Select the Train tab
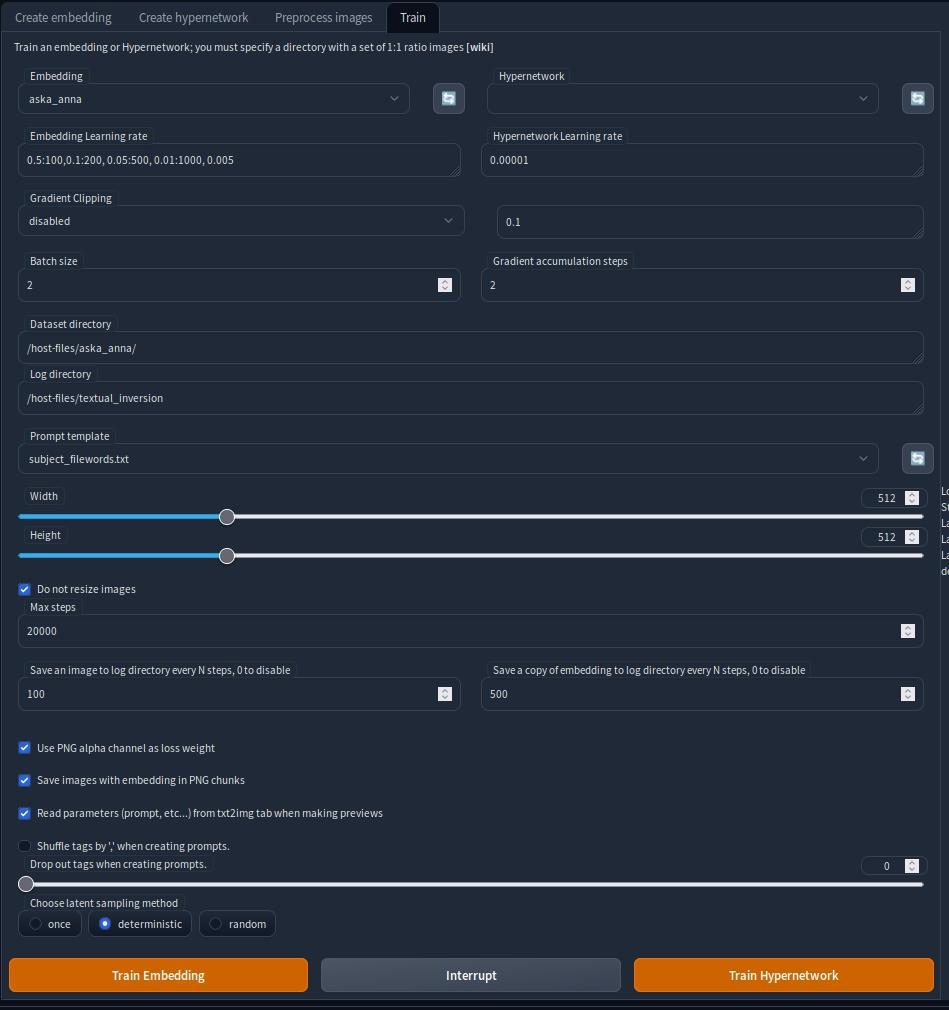Screen dimensions: 949x1010 click(413, 17)
